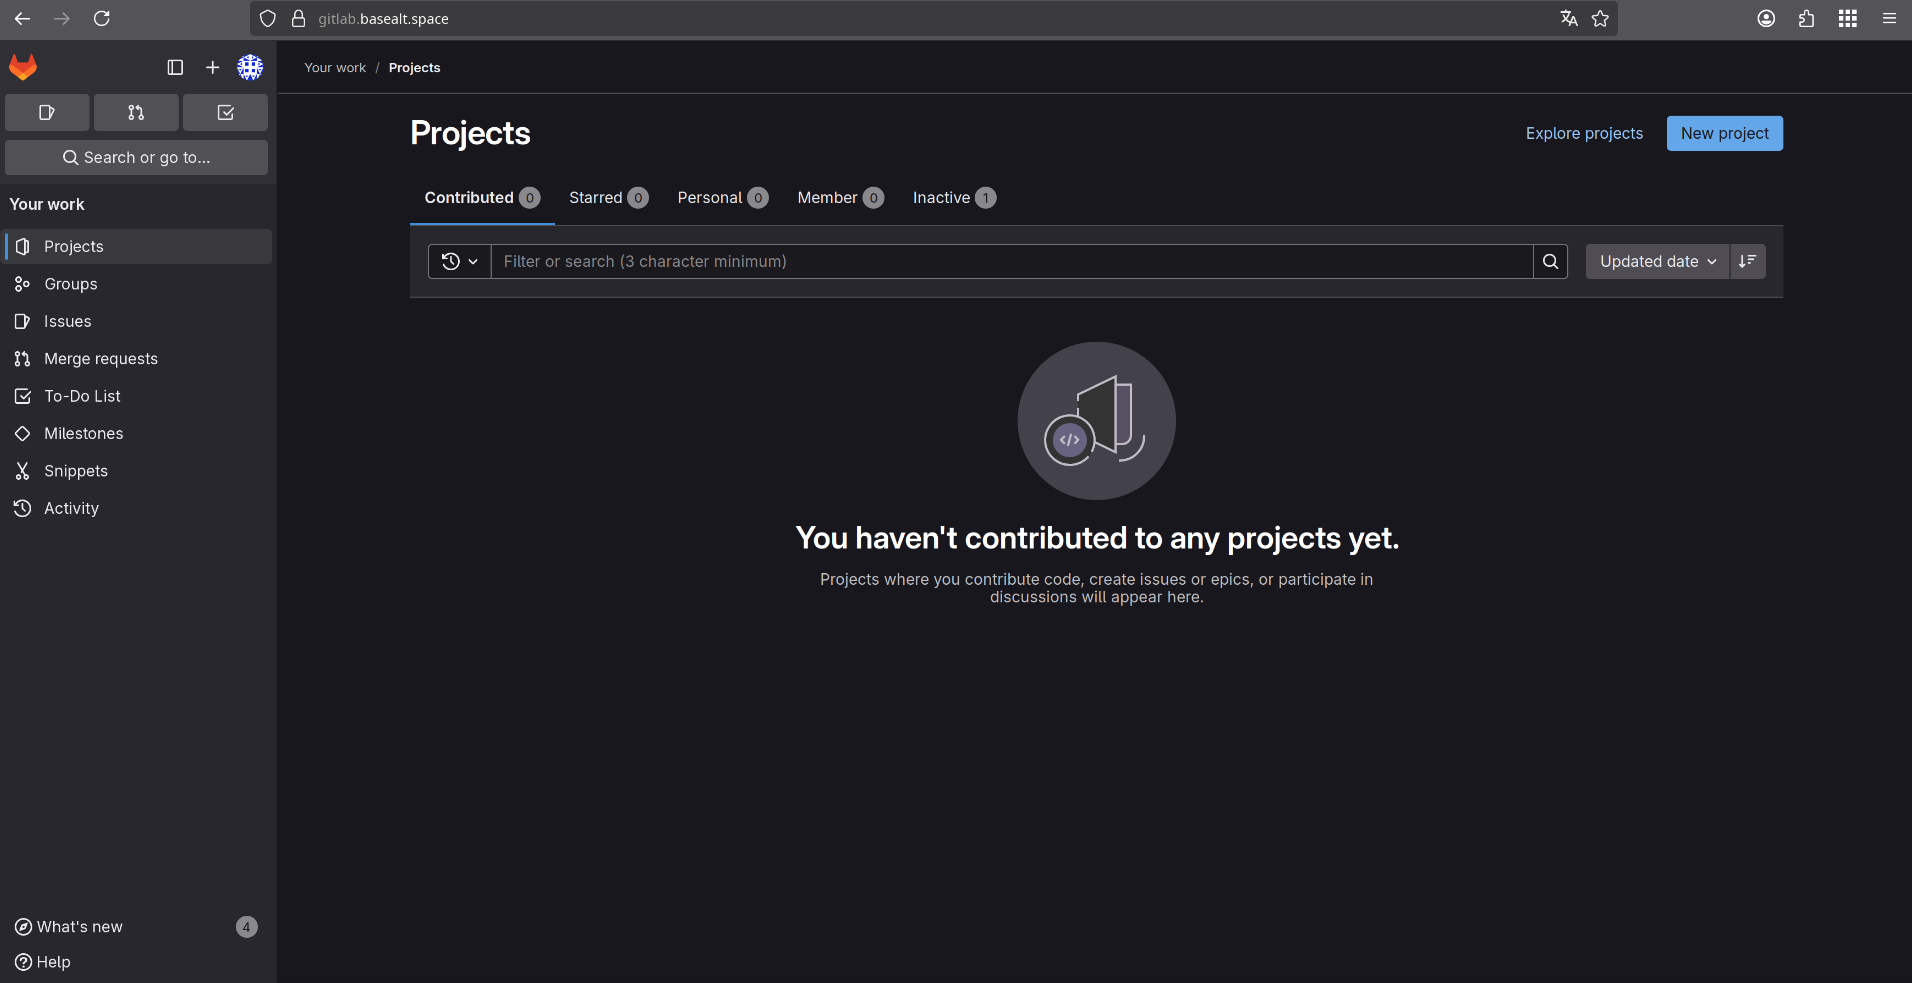Click the What's new count badge
Image resolution: width=1912 pixels, height=983 pixels.
pyautogui.click(x=247, y=927)
